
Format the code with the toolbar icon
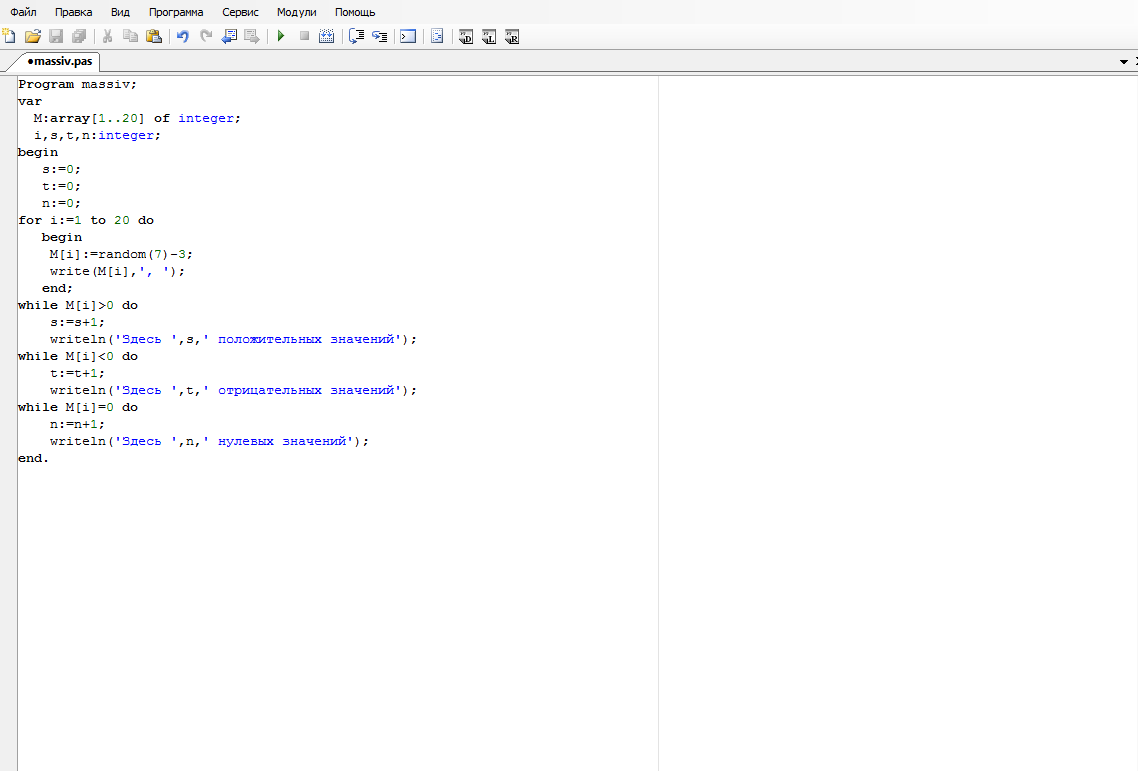pos(437,36)
